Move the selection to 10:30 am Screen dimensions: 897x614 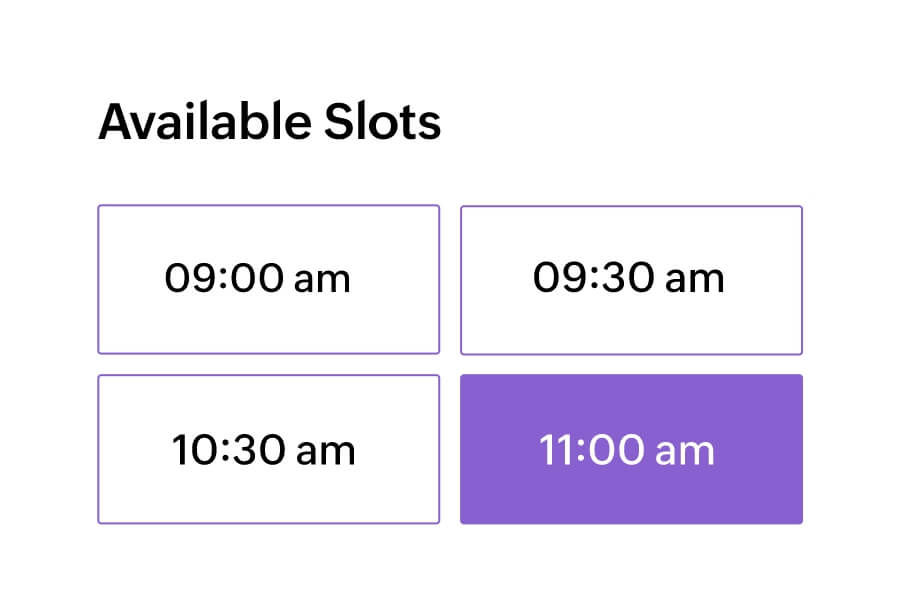coord(268,449)
